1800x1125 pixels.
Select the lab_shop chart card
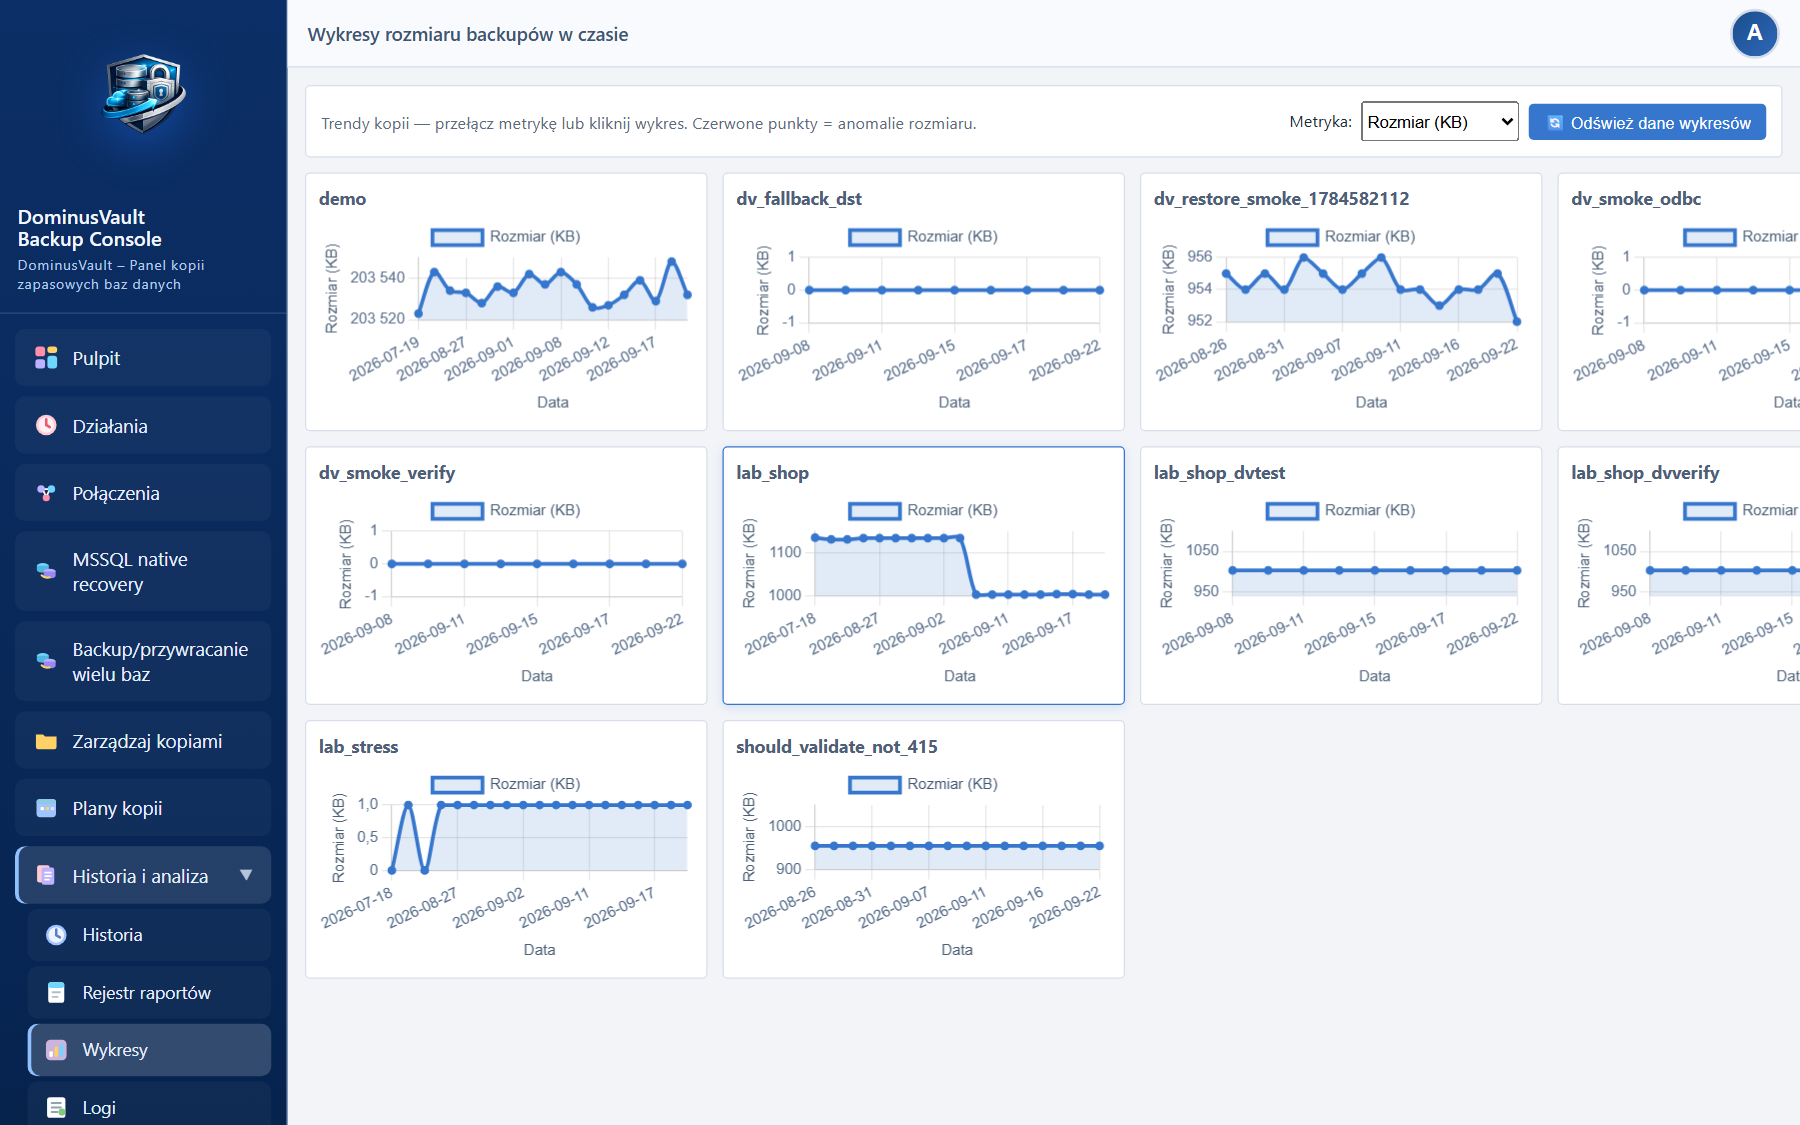pyautogui.click(x=923, y=576)
